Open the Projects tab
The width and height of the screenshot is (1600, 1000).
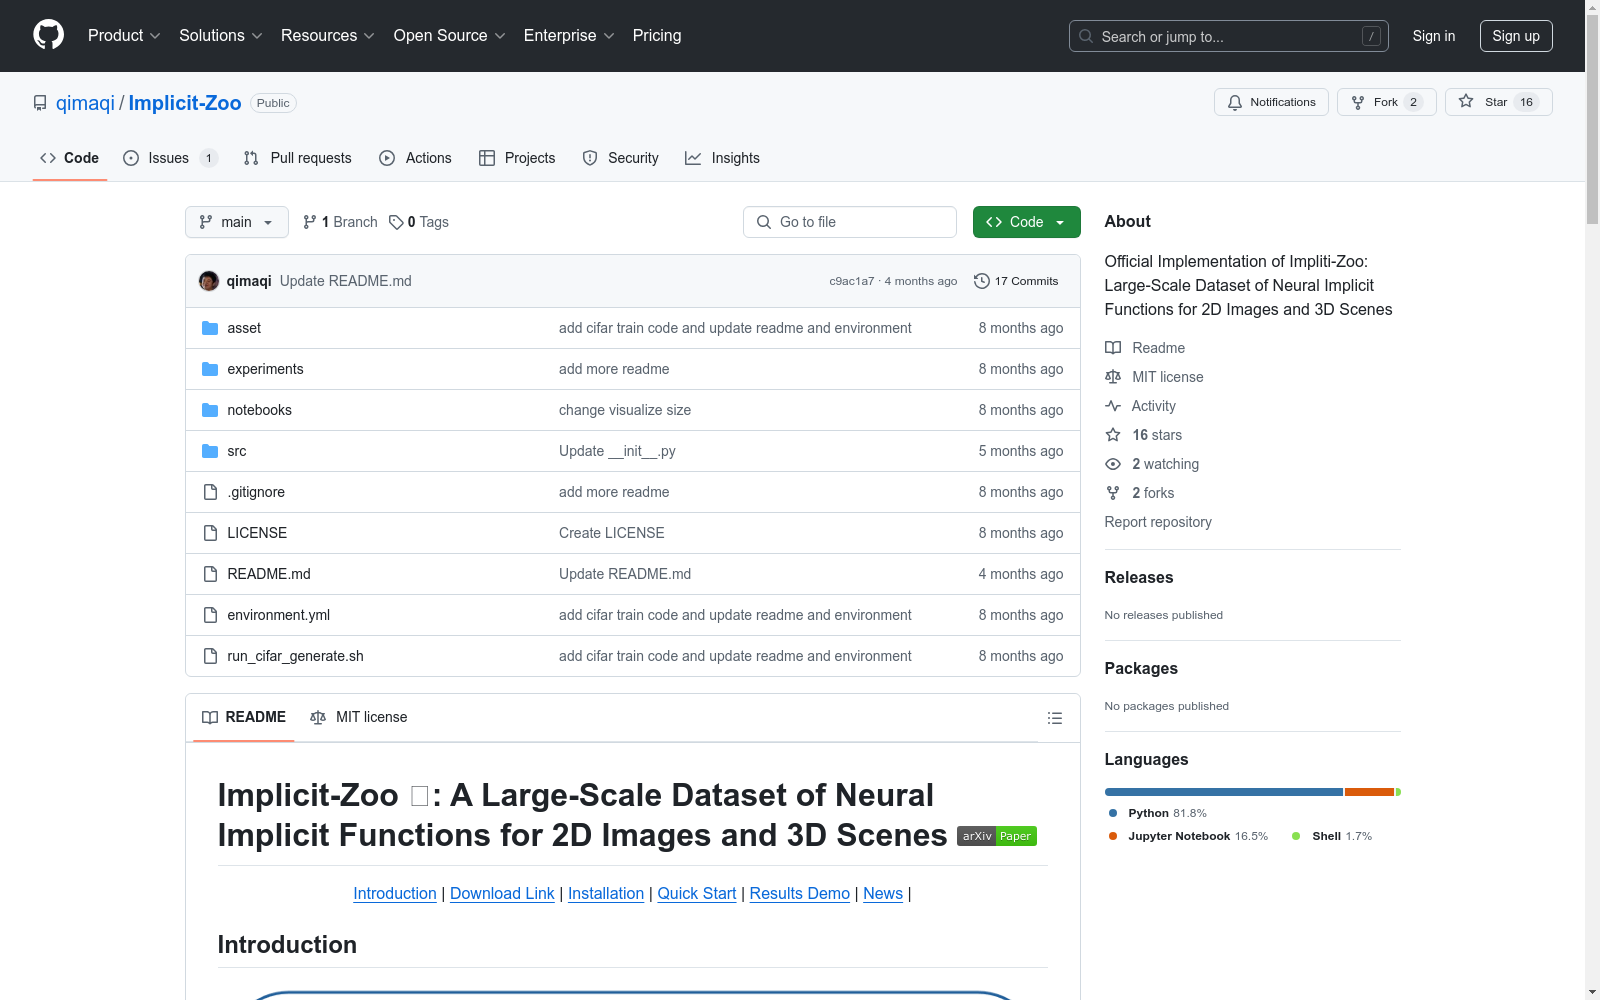(517, 158)
